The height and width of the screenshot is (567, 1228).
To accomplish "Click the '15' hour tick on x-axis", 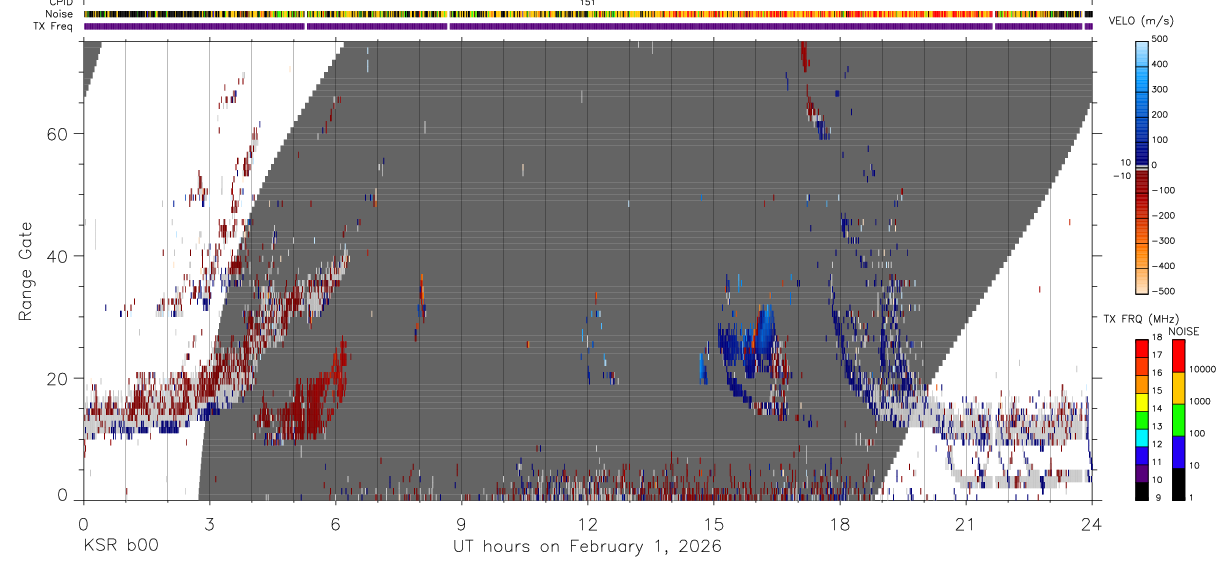I will [714, 523].
